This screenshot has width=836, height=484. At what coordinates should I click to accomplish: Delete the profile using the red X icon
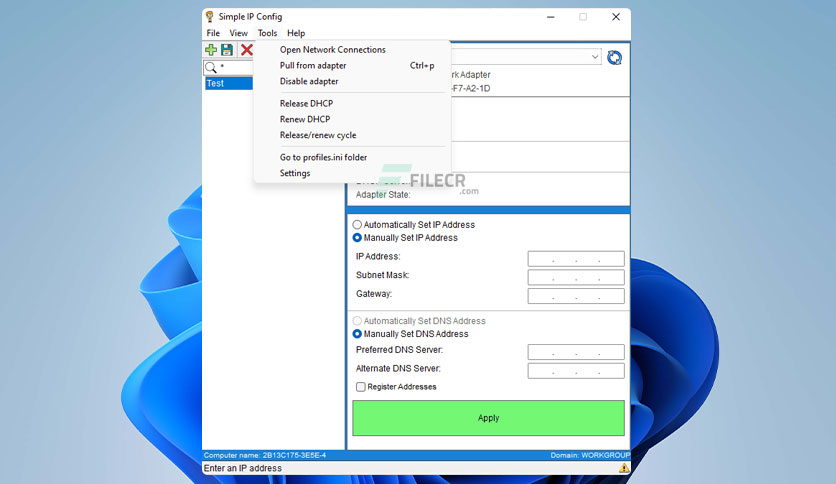point(246,50)
